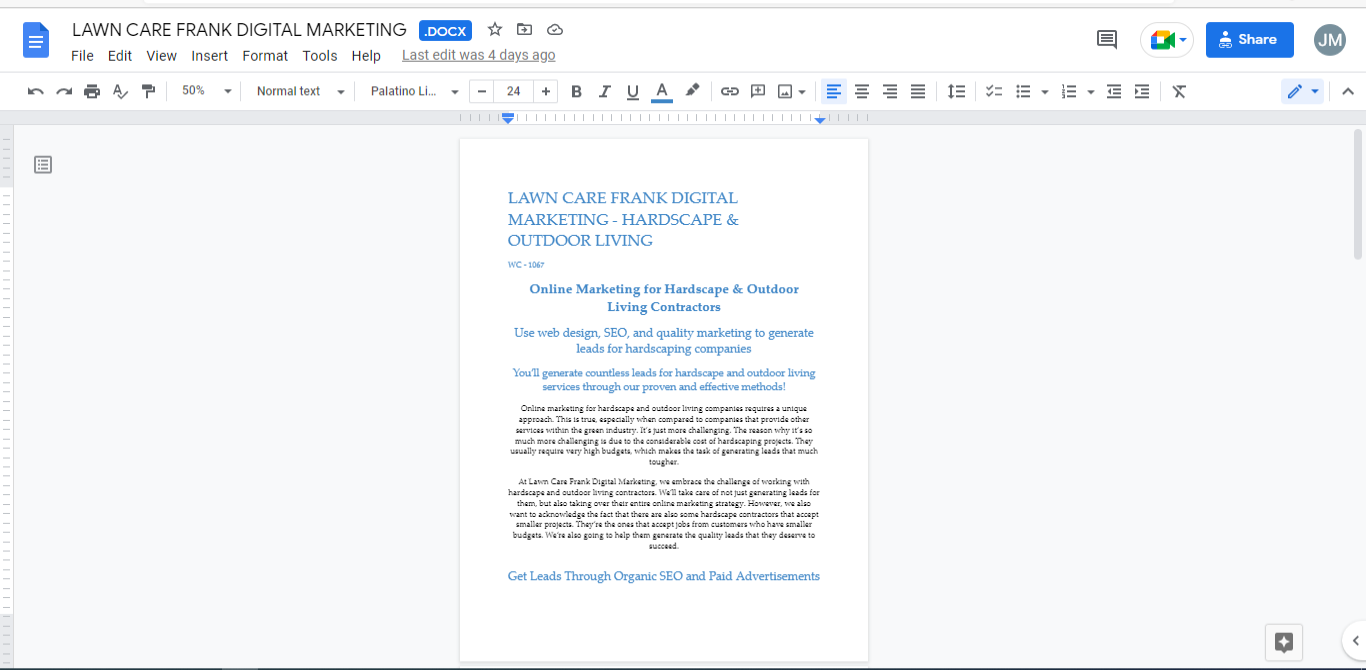Click the font size input field
This screenshot has height=670, width=1366.
point(513,91)
